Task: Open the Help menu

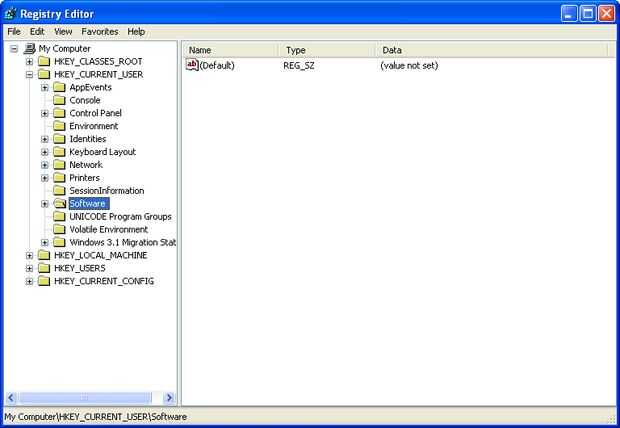Action: [x=136, y=32]
